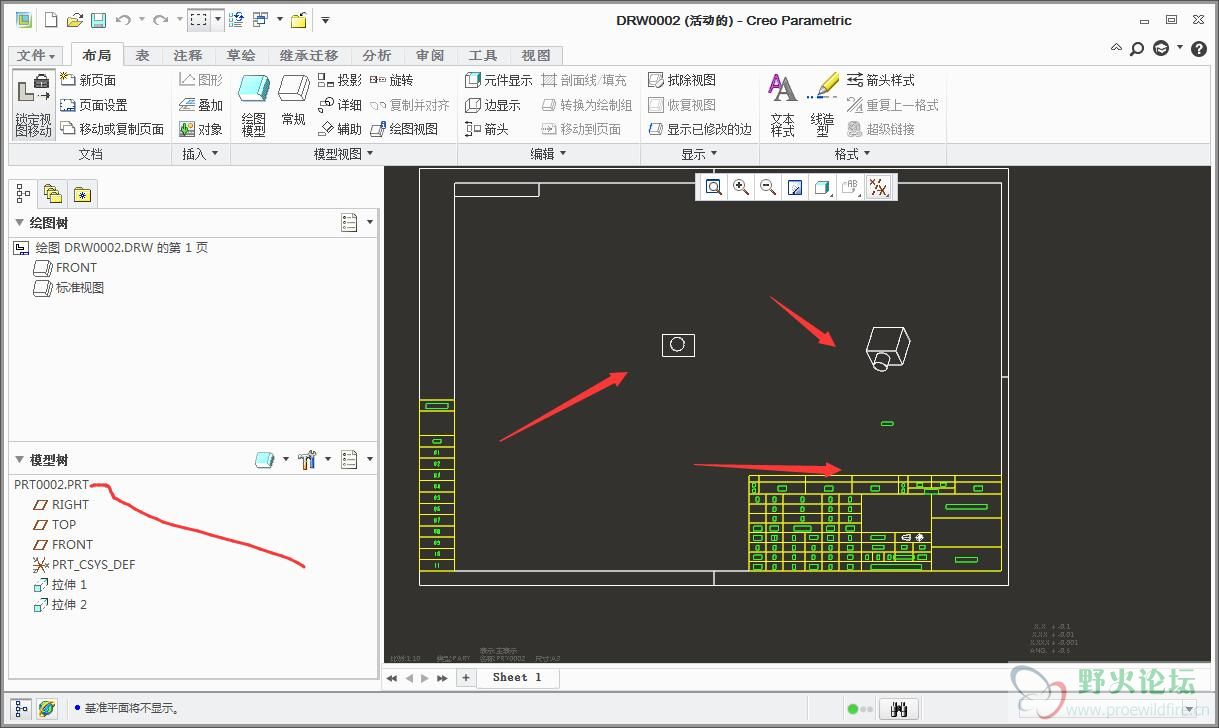
Task: Switch to the 审阅 review tab
Action: (430, 56)
